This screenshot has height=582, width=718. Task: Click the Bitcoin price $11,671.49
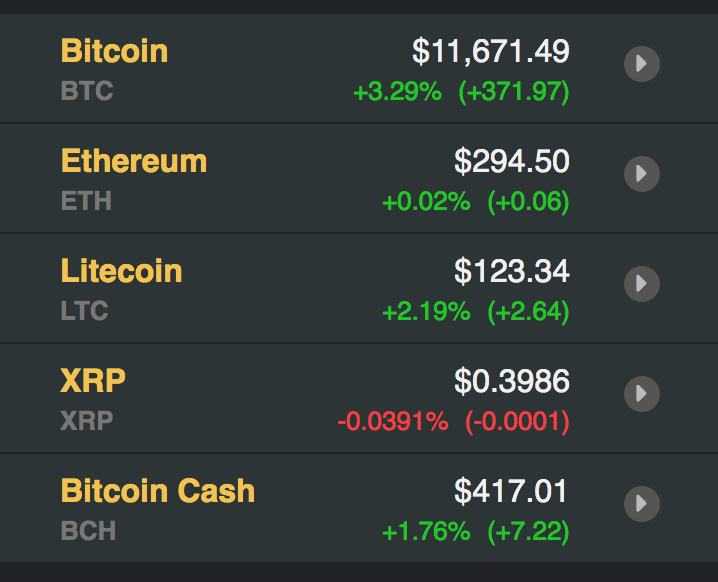pyautogui.click(x=490, y=51)
